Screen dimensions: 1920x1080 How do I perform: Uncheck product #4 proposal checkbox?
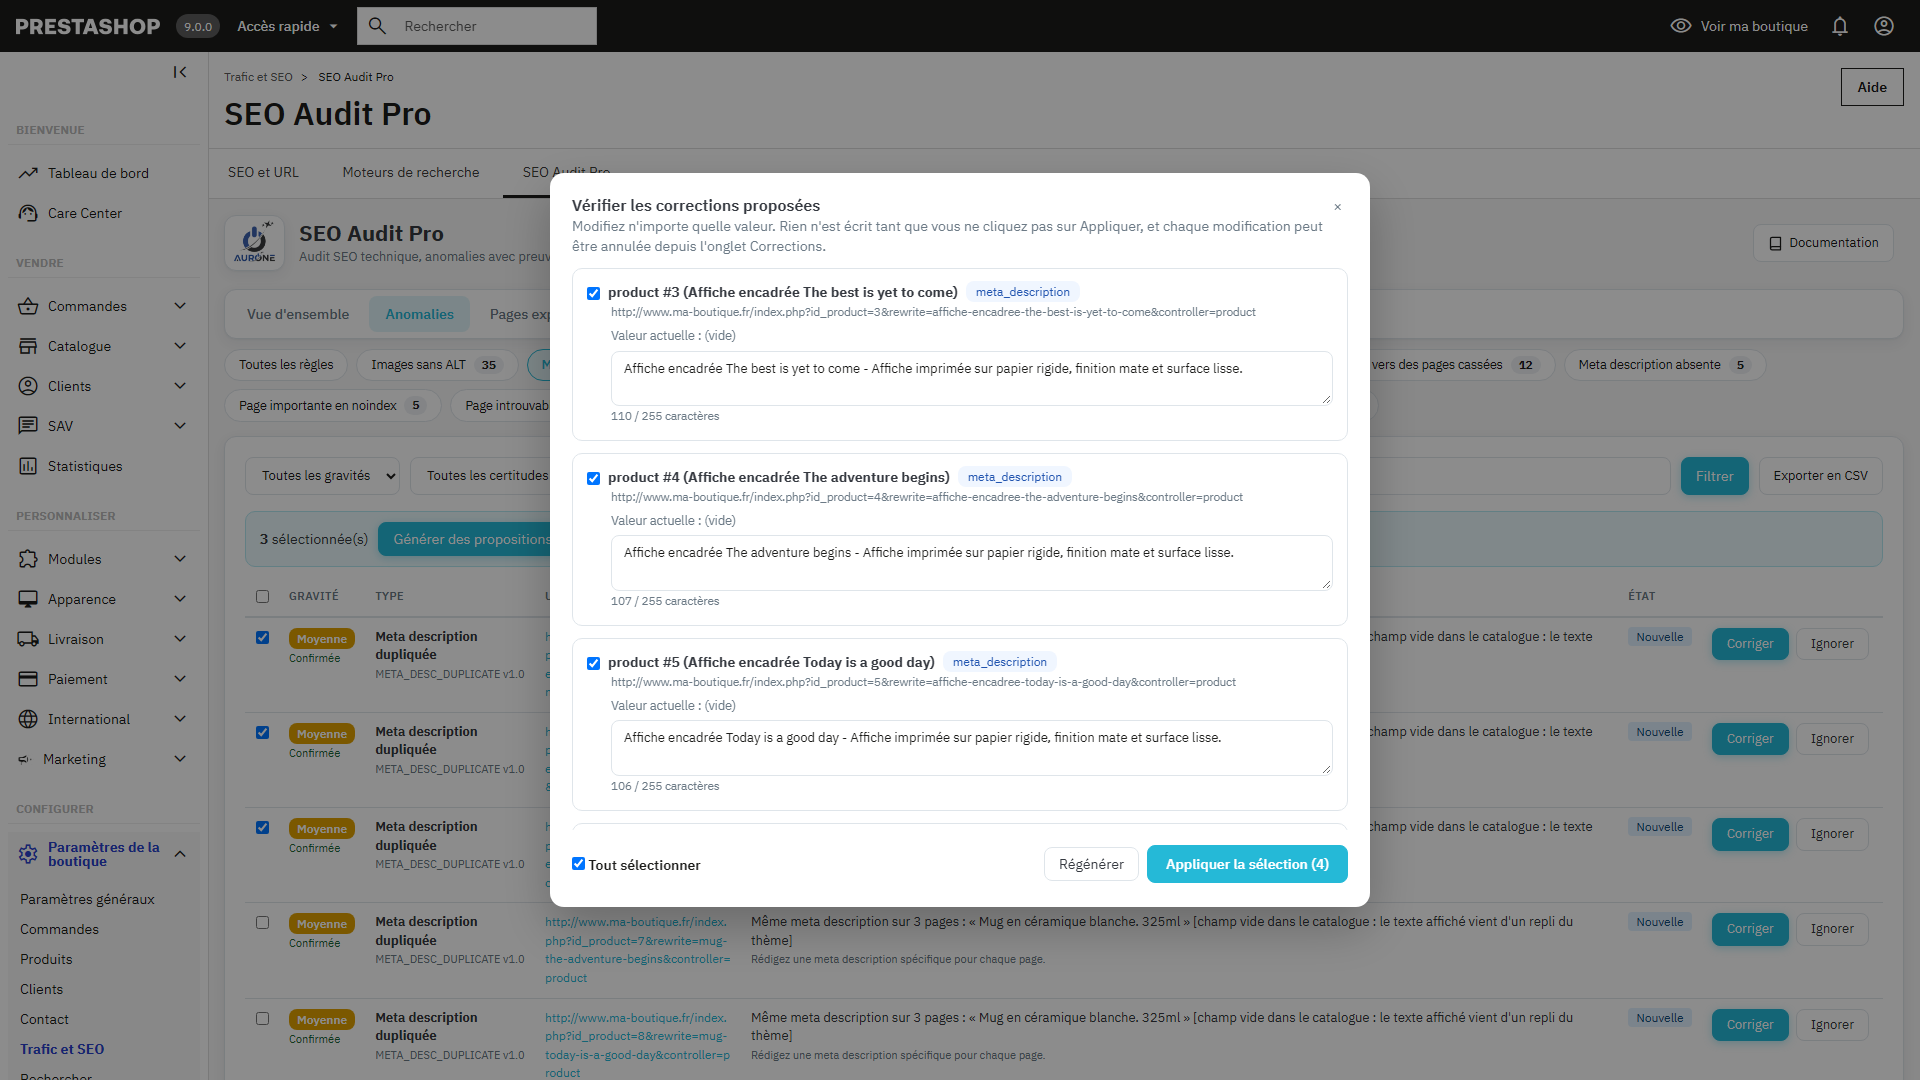(x=593, y=478)
